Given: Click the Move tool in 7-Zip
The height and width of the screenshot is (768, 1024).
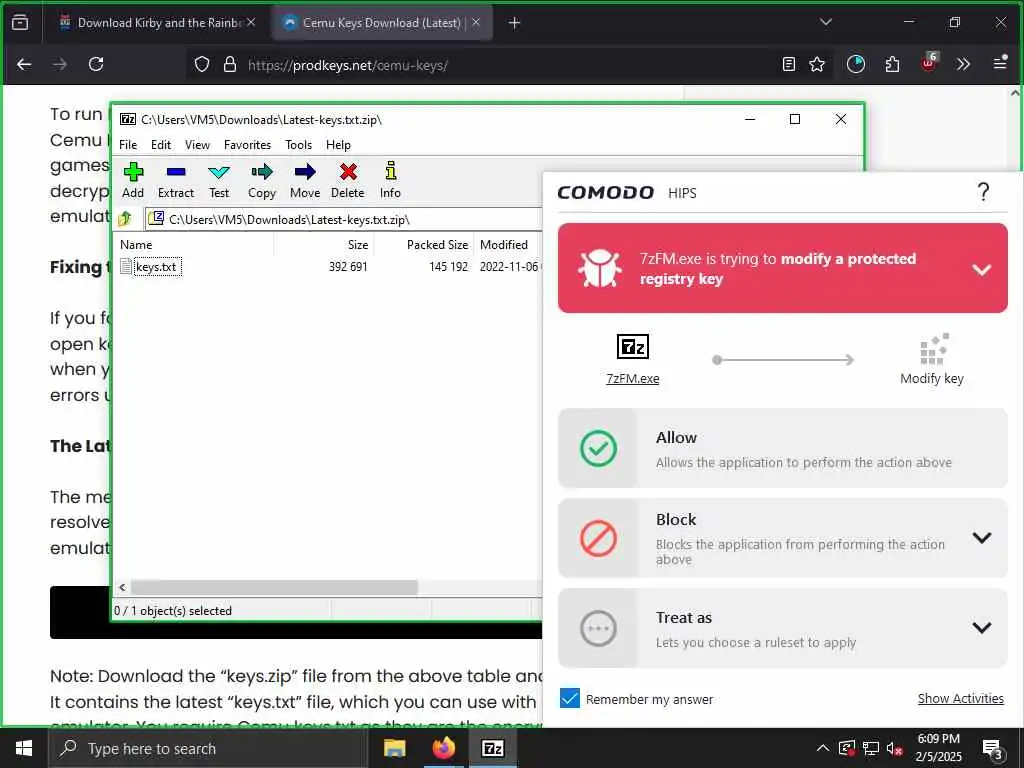Looking at the screenshot, I should (305, 180).
